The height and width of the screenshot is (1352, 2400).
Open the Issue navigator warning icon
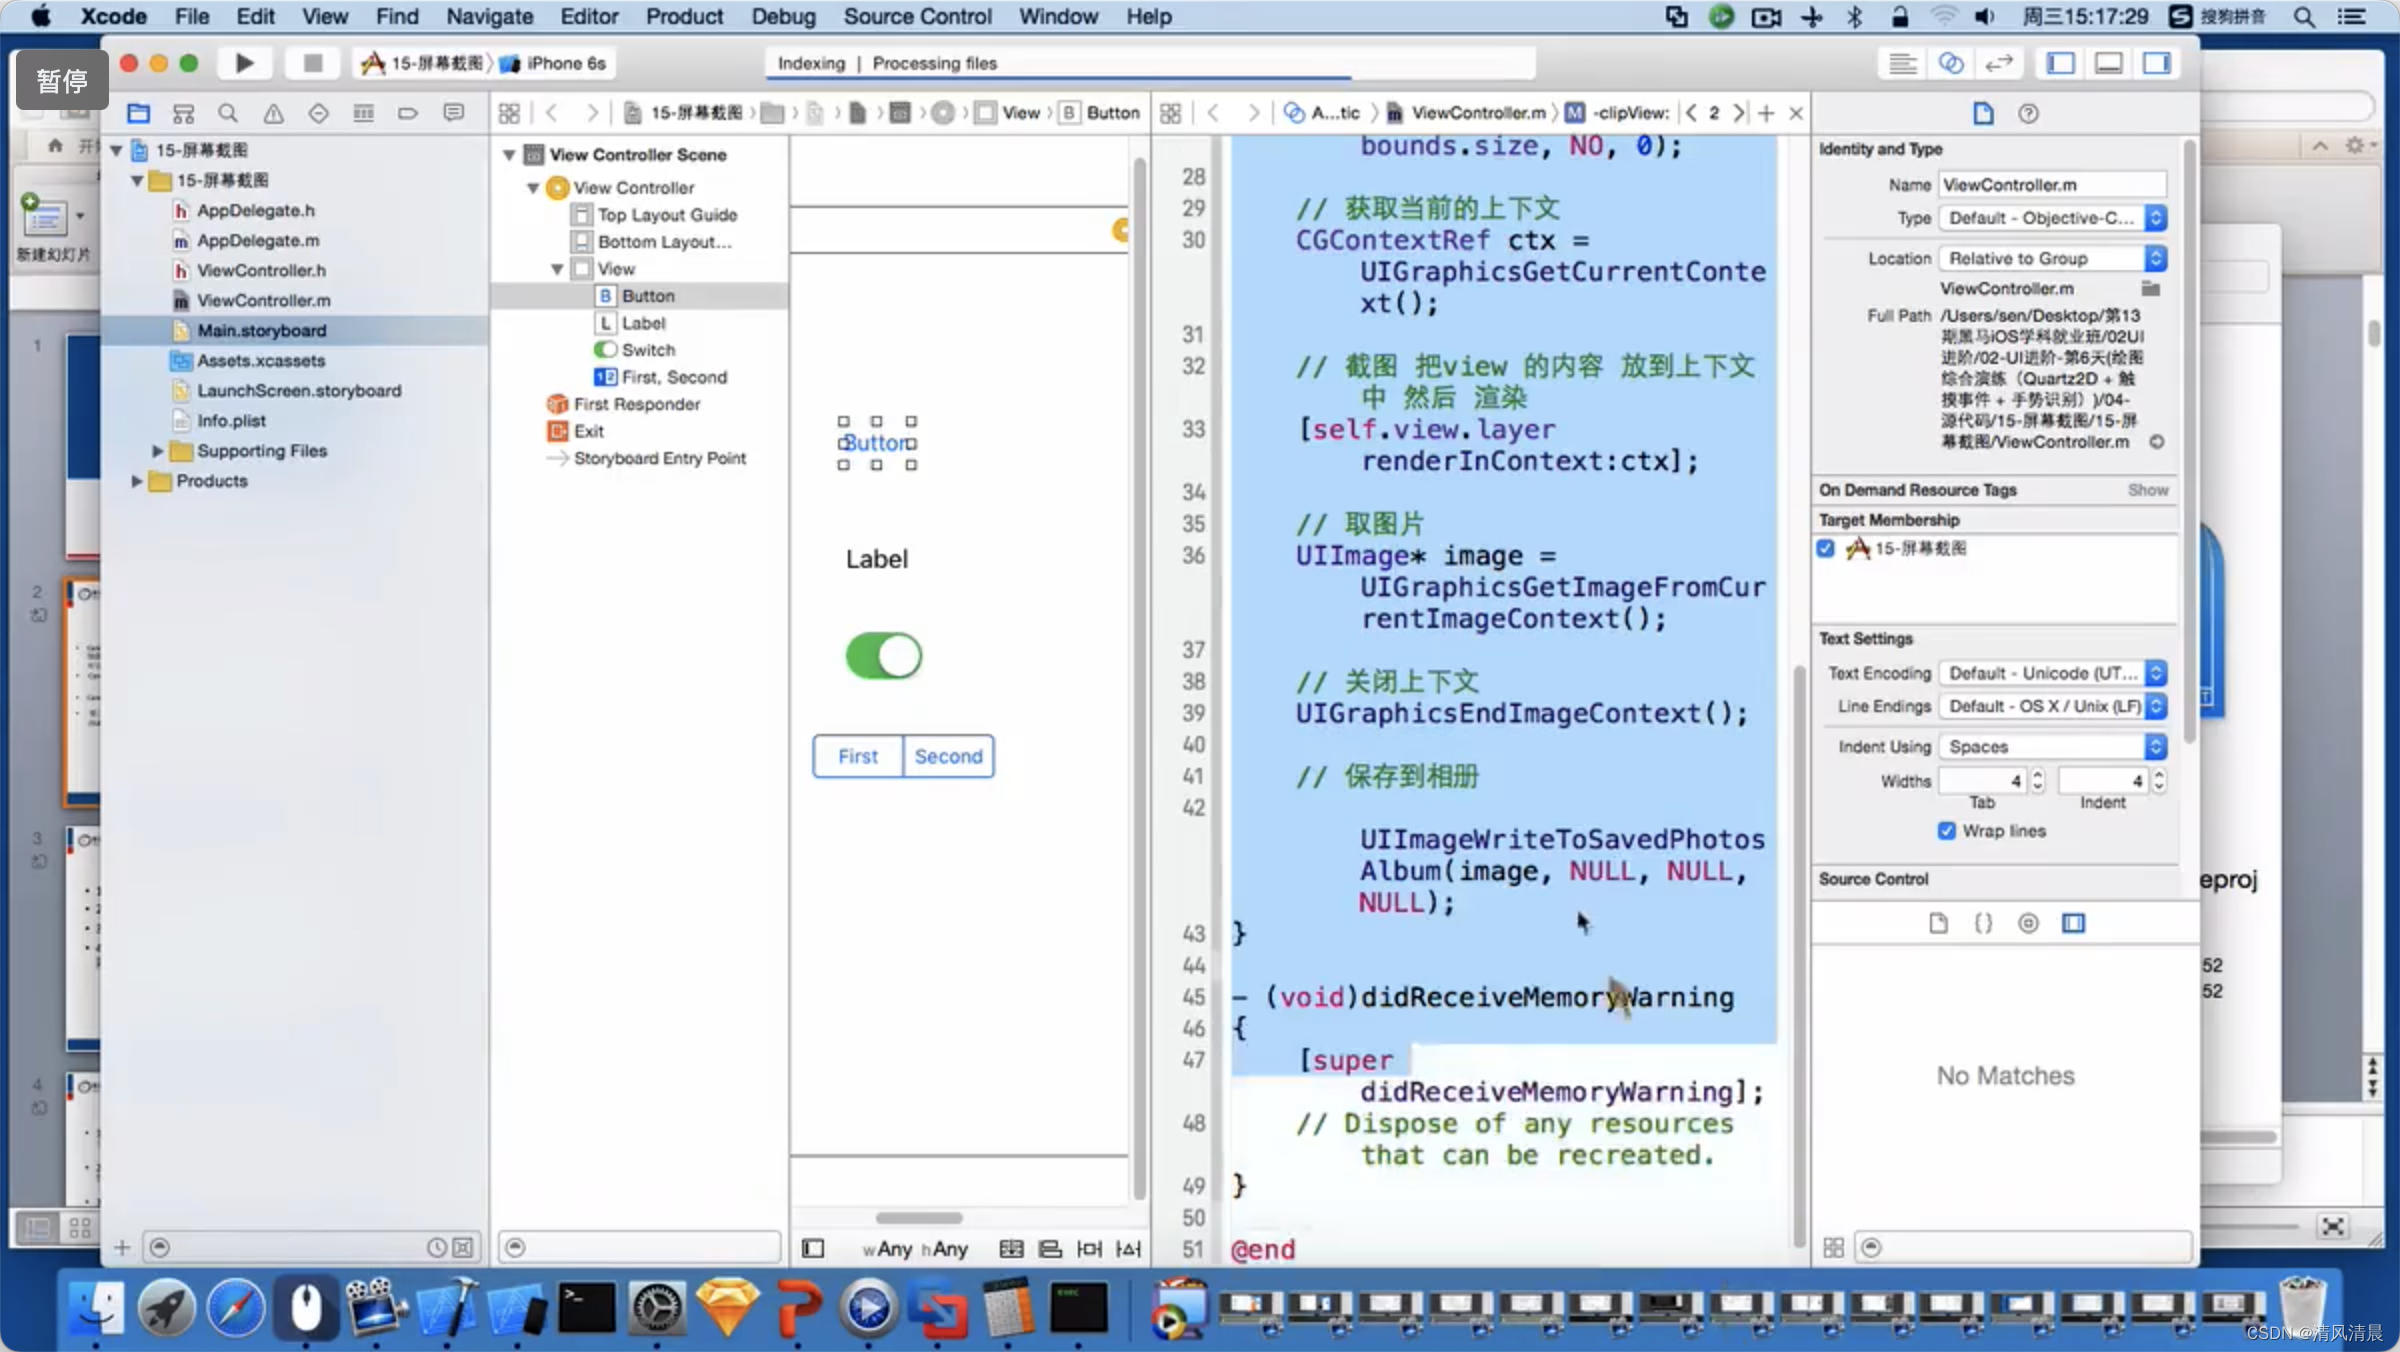coord(273,113)
